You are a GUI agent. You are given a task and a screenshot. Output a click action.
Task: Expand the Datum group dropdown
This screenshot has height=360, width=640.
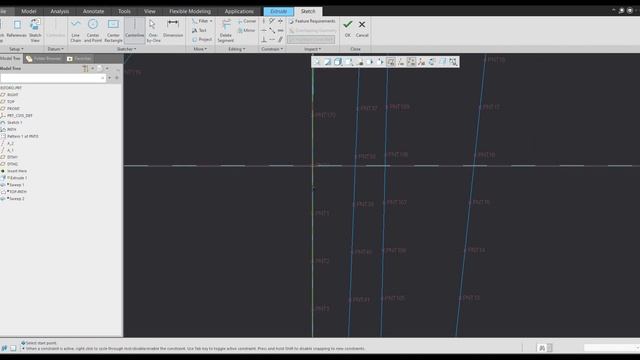56,49
